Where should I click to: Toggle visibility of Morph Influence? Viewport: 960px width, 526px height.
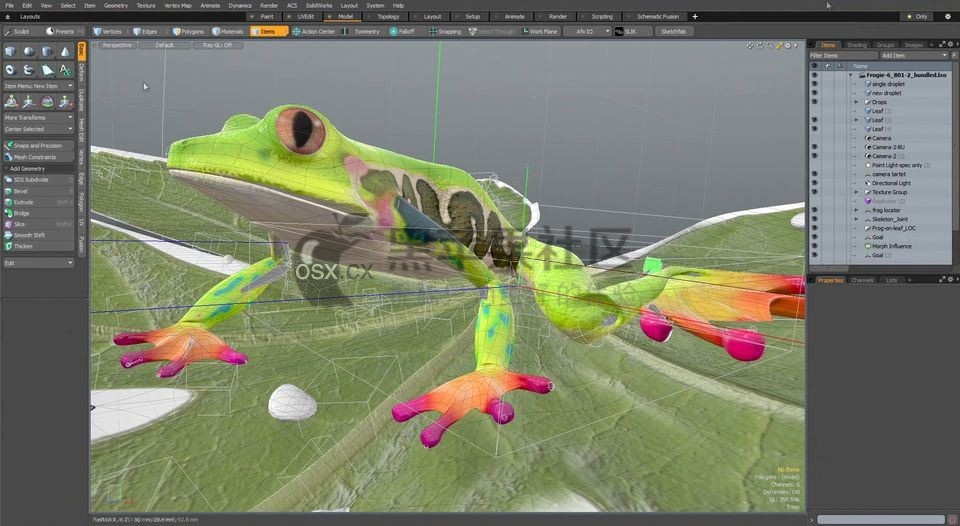pyautogui.click(x=814, y=246)
